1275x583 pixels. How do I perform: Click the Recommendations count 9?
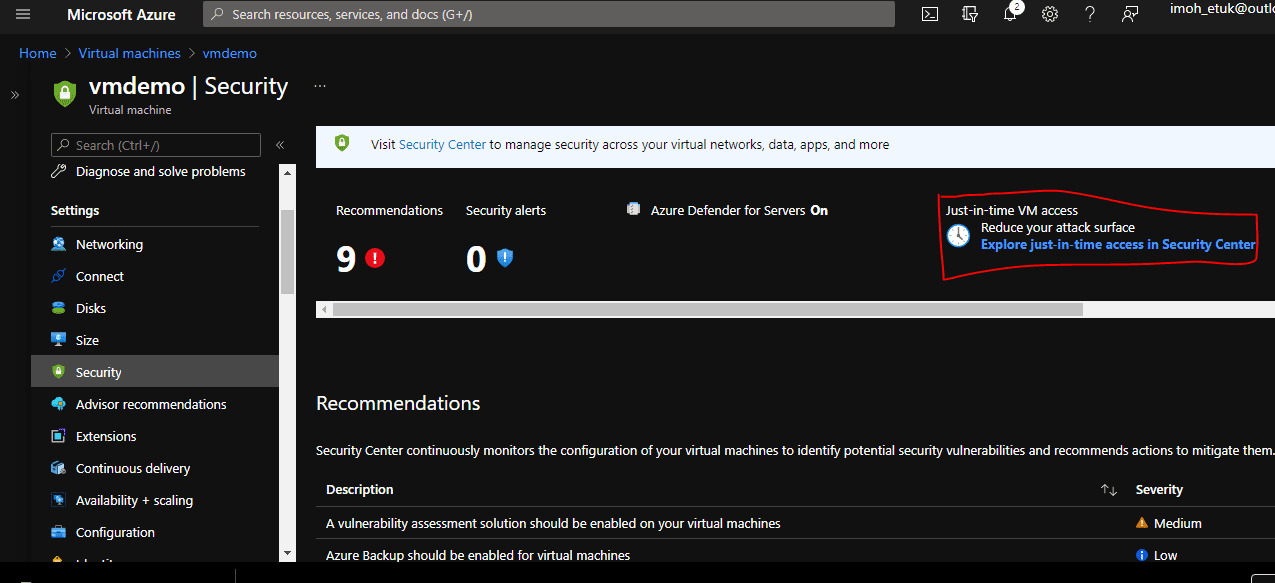346,259
